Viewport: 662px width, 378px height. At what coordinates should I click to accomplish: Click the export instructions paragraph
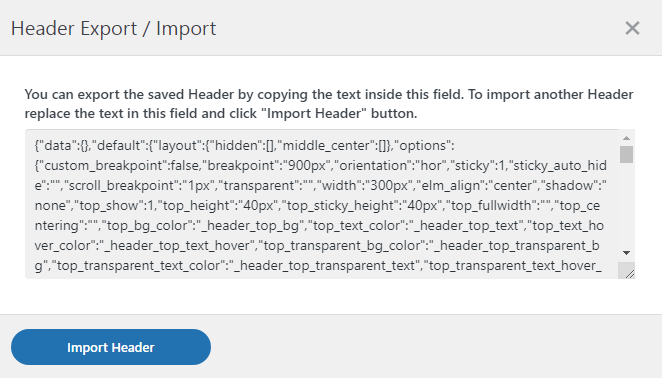pyautogui.click(x=329, y=103)
